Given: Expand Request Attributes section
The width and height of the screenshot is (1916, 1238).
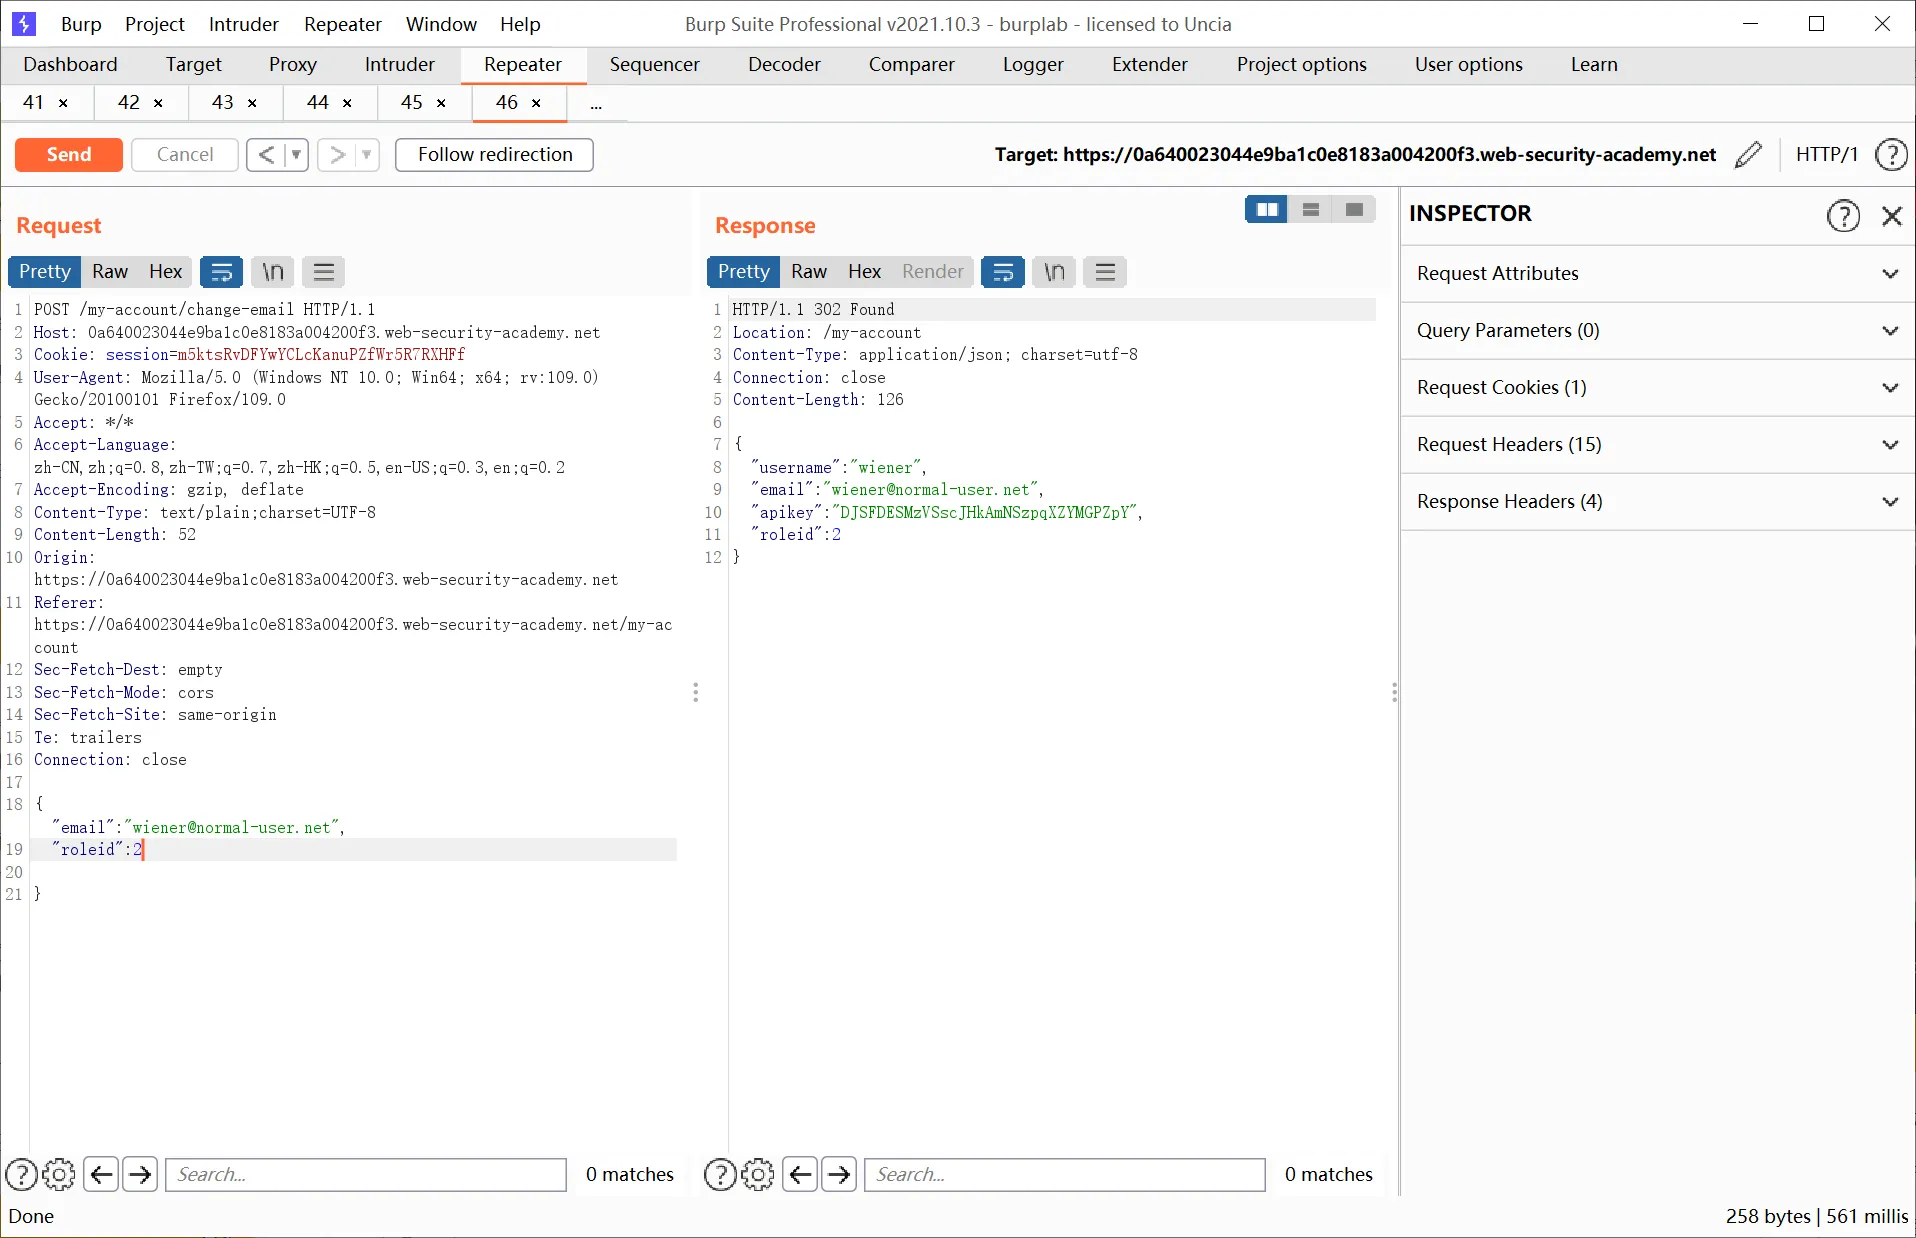Looking at the screenshot, I should point(1658,274).
